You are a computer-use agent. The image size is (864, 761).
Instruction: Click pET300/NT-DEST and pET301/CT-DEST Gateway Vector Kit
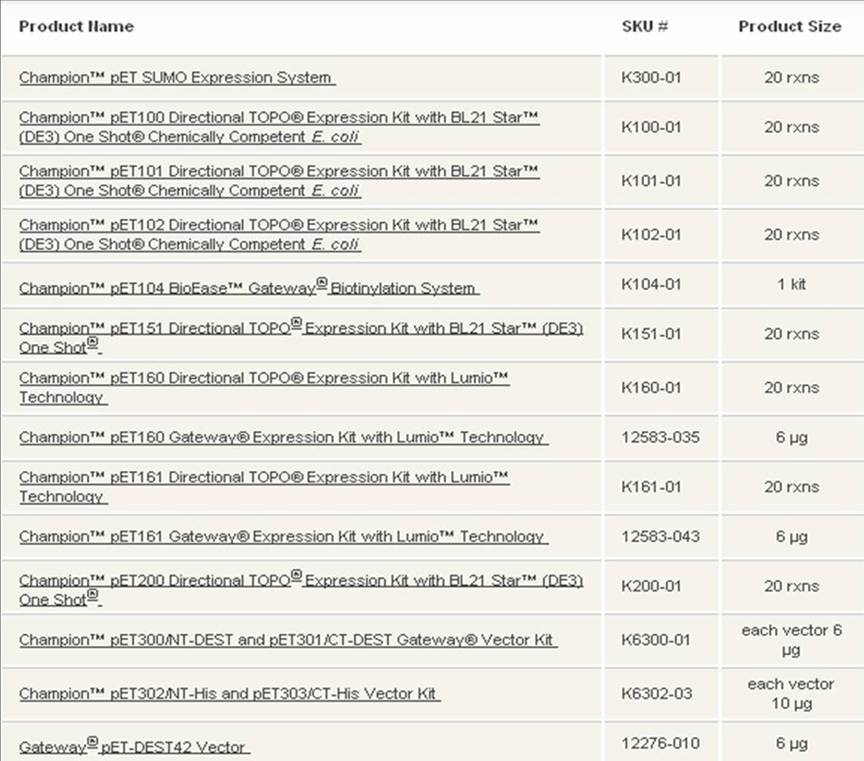(x=287, y=640)
